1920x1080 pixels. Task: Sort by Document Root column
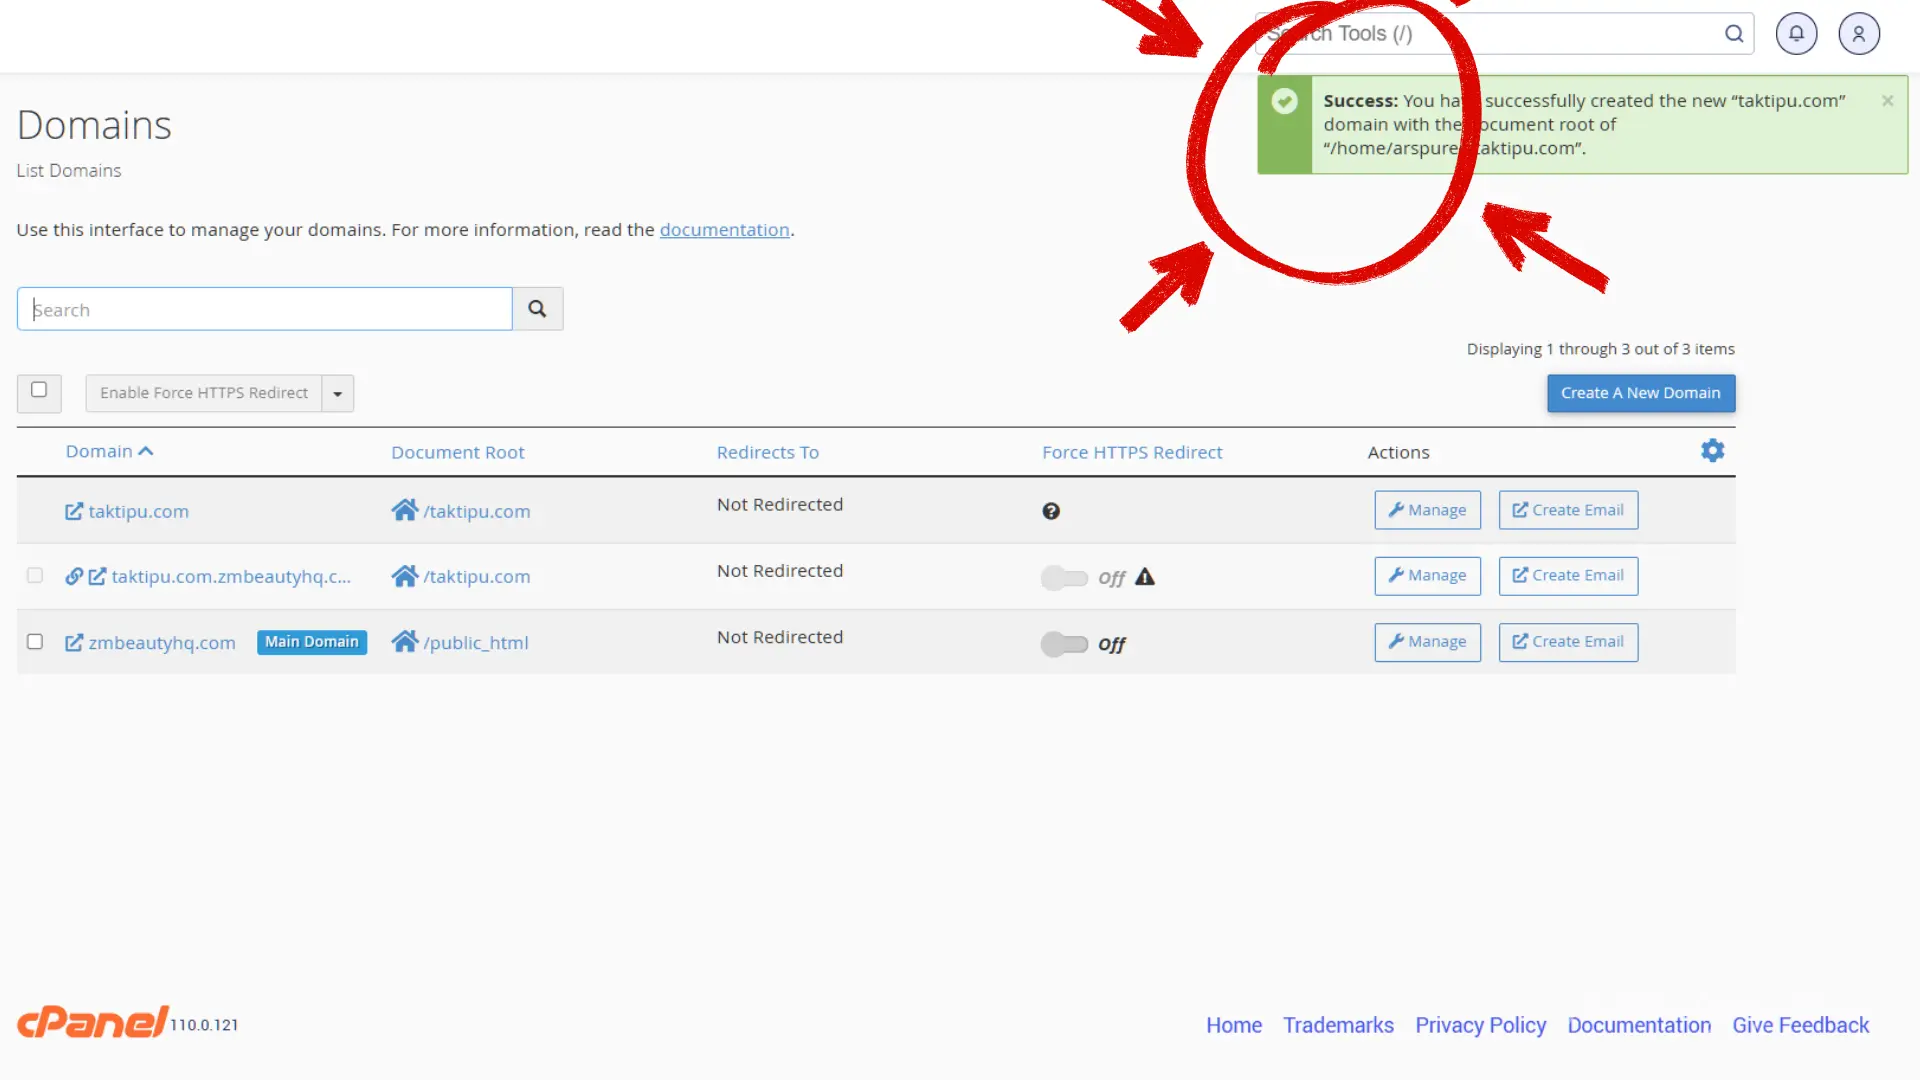click(458, 452)
